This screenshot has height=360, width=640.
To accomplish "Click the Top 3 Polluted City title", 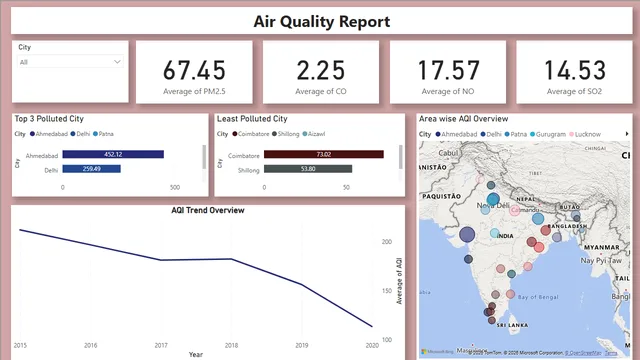I will pyautogui.click(x=49, y=119).
